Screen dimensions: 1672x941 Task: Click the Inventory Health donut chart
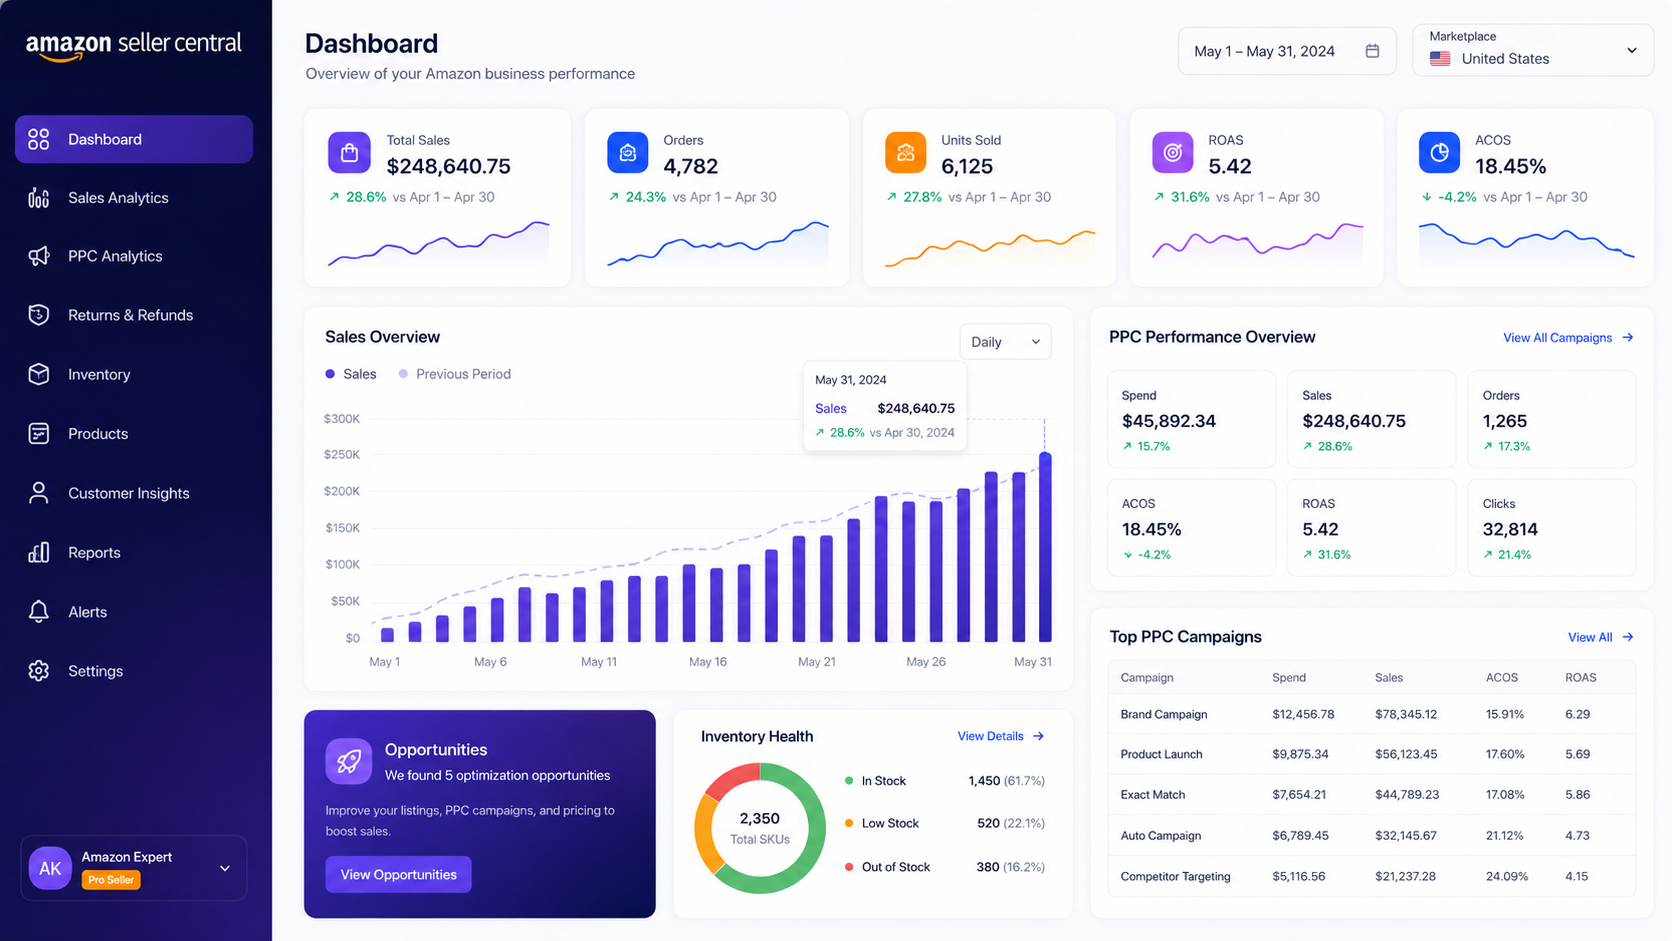tap(760, 828)
